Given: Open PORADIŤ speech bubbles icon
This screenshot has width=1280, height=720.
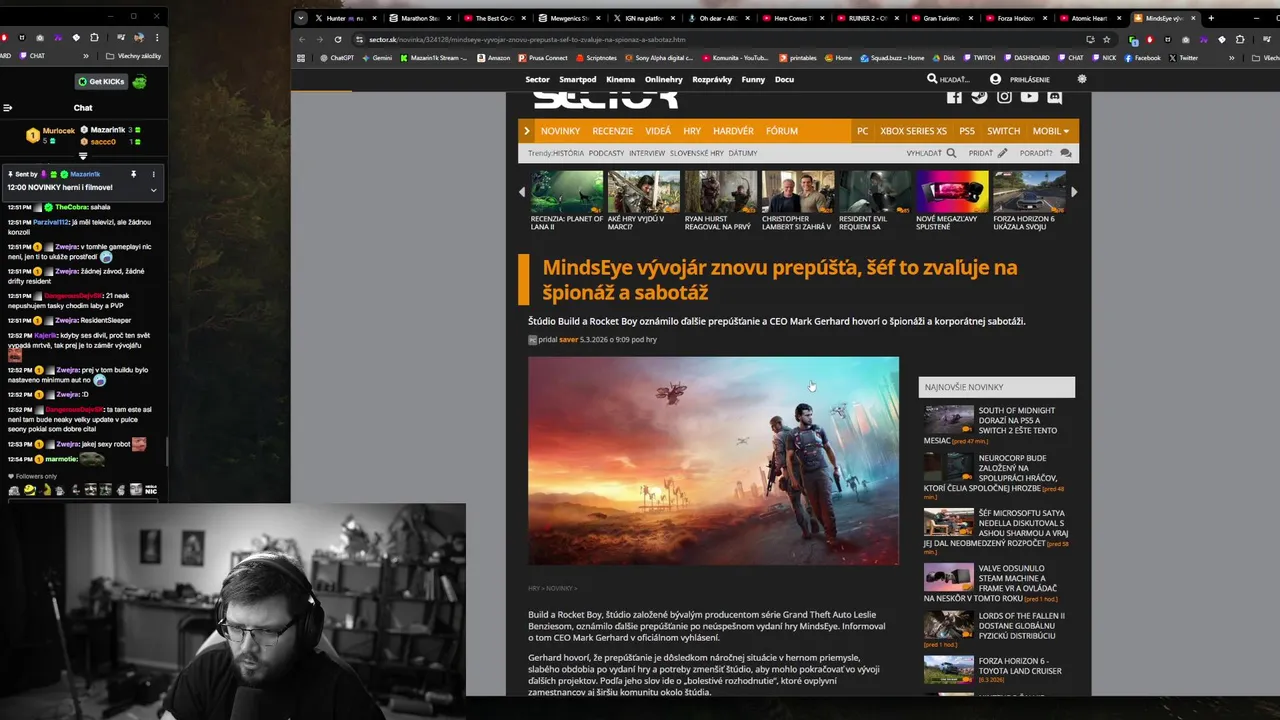Looking at the screenshot, I should point(1066,153).
